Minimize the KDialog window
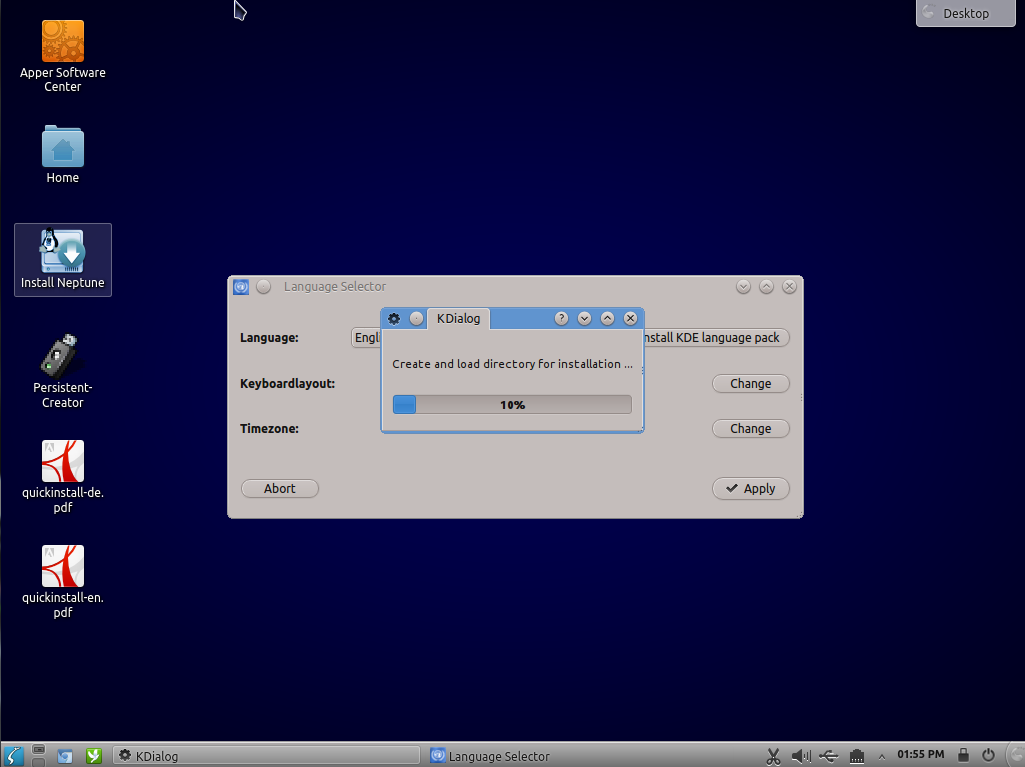1025x767 pixels. point(584,318)
